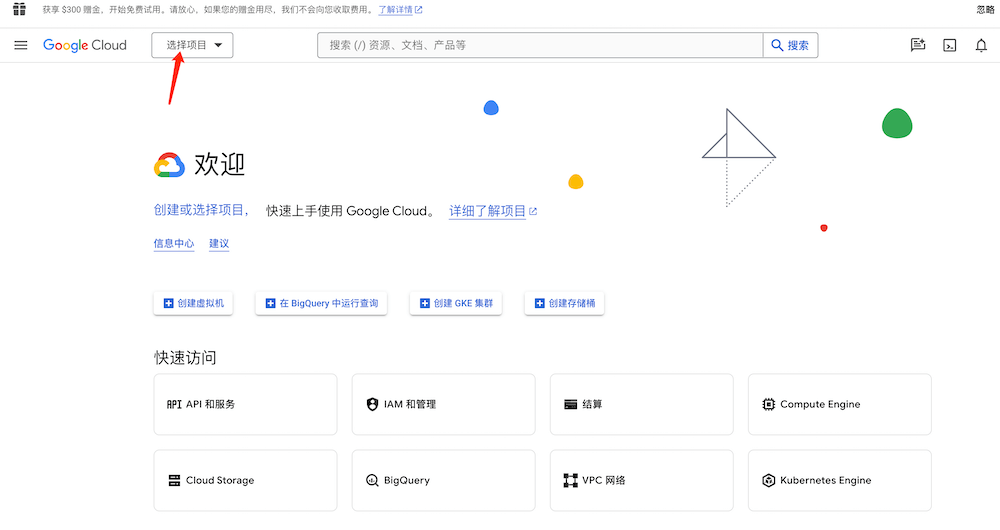Click the Google Cloud logo
Image resolution: width=1000 pixels, height=530 pixels.
[85, 45]
